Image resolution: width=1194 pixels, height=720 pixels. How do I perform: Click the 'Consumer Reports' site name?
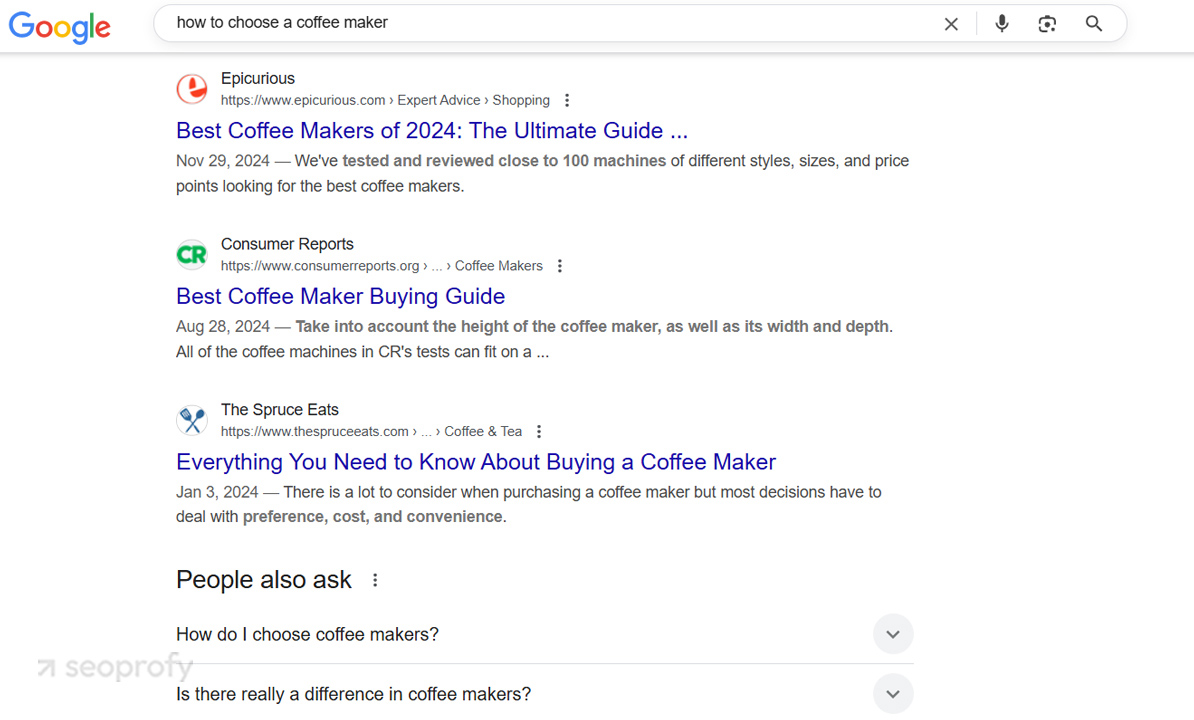click(287, 244)
